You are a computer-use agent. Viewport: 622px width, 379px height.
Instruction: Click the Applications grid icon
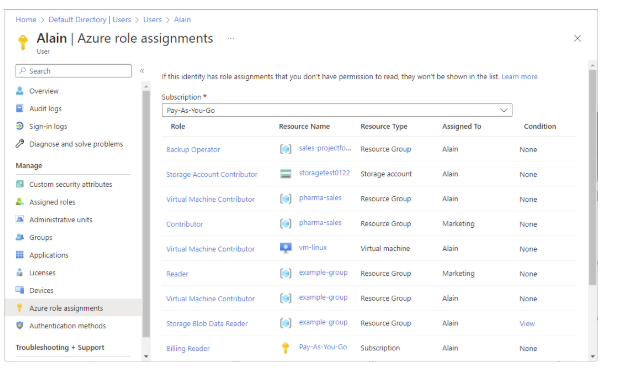[x=19, y=255]
